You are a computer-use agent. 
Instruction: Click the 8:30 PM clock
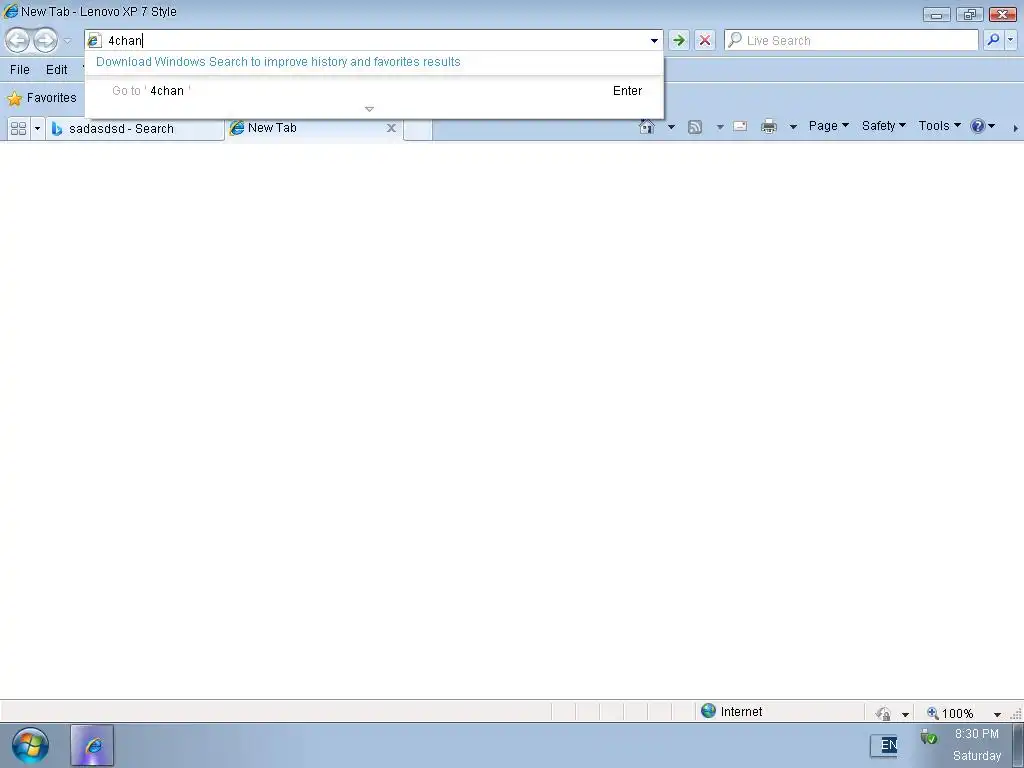coord(976,734)
